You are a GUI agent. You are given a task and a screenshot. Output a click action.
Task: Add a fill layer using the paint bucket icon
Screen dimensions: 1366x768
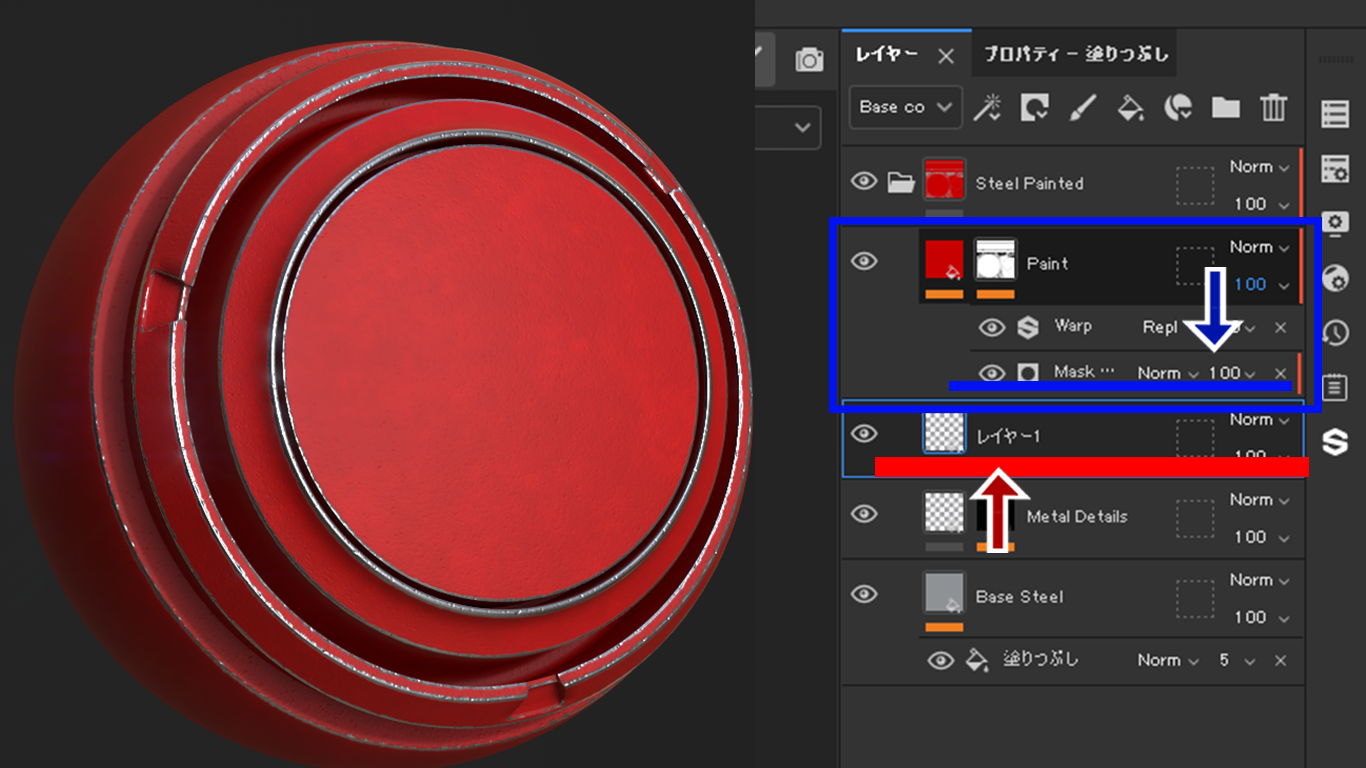(x=1130, y=107)
